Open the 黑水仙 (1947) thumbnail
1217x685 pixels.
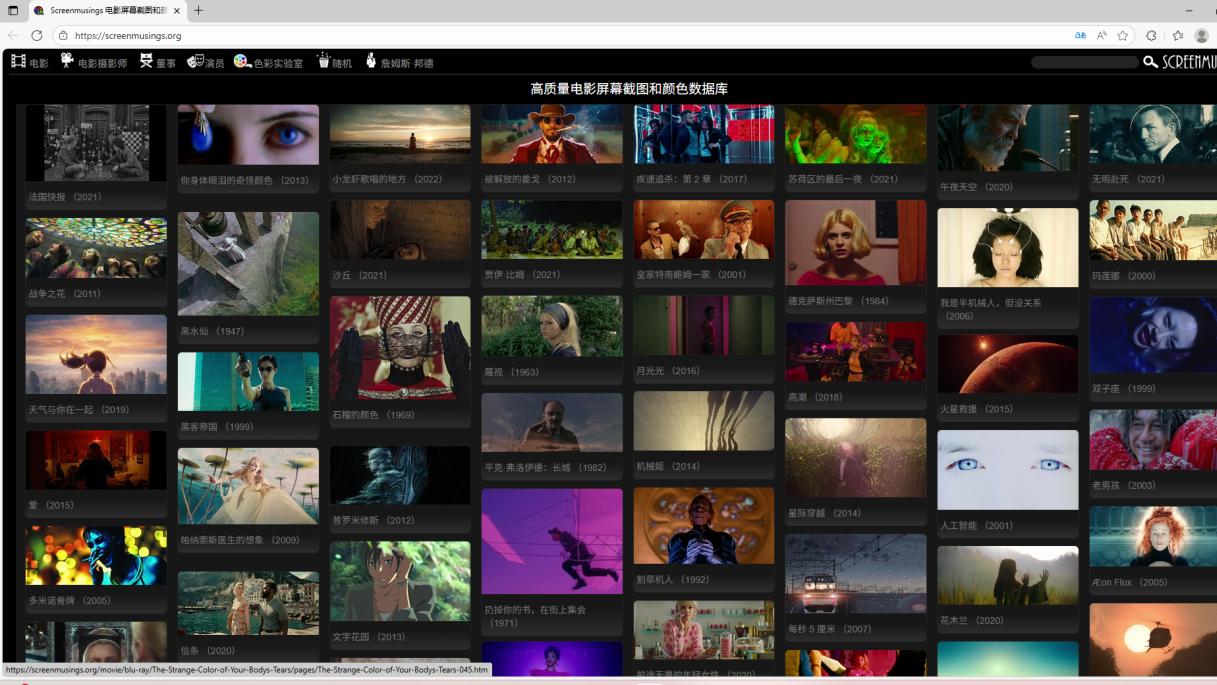(248, 264)
